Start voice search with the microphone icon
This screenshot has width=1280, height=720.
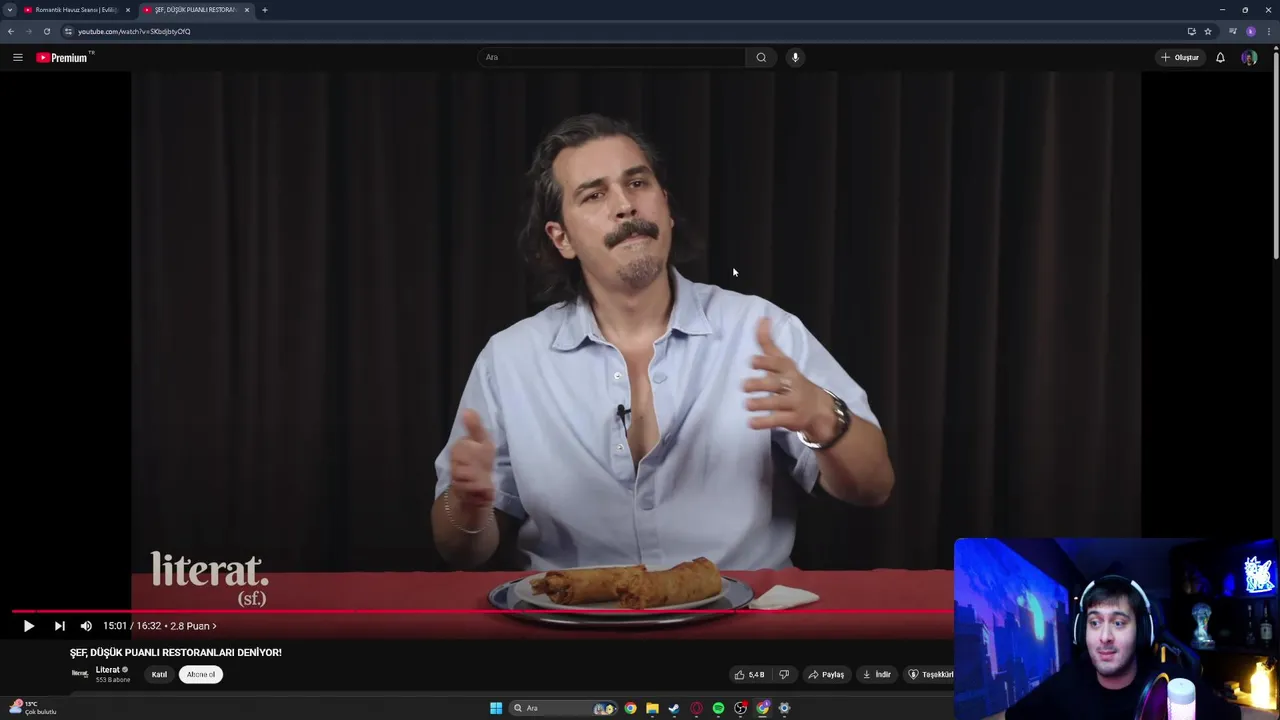click(795, 57)
